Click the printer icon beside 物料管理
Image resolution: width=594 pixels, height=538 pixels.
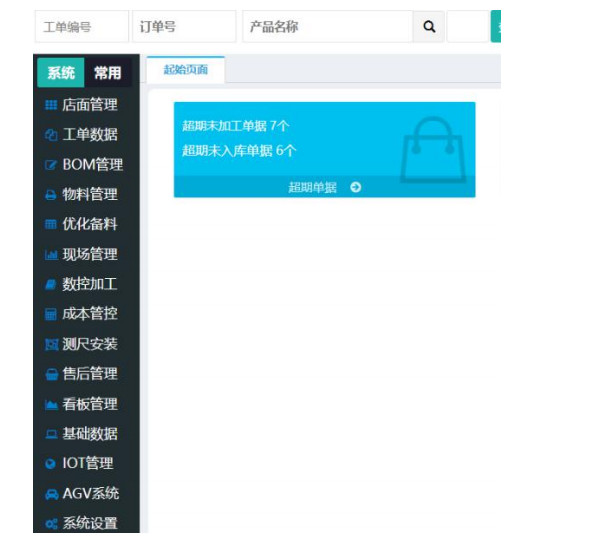point(51,195)
